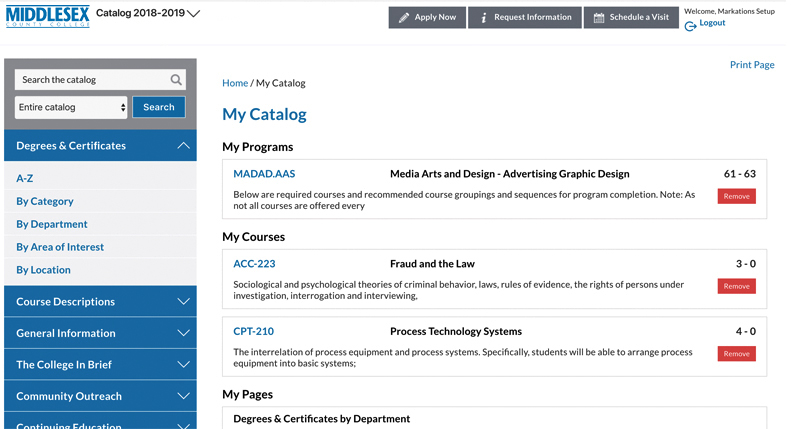Remove ACC-223 Fraud and the Law
The image size is (795, 429).
click(736, 286)
